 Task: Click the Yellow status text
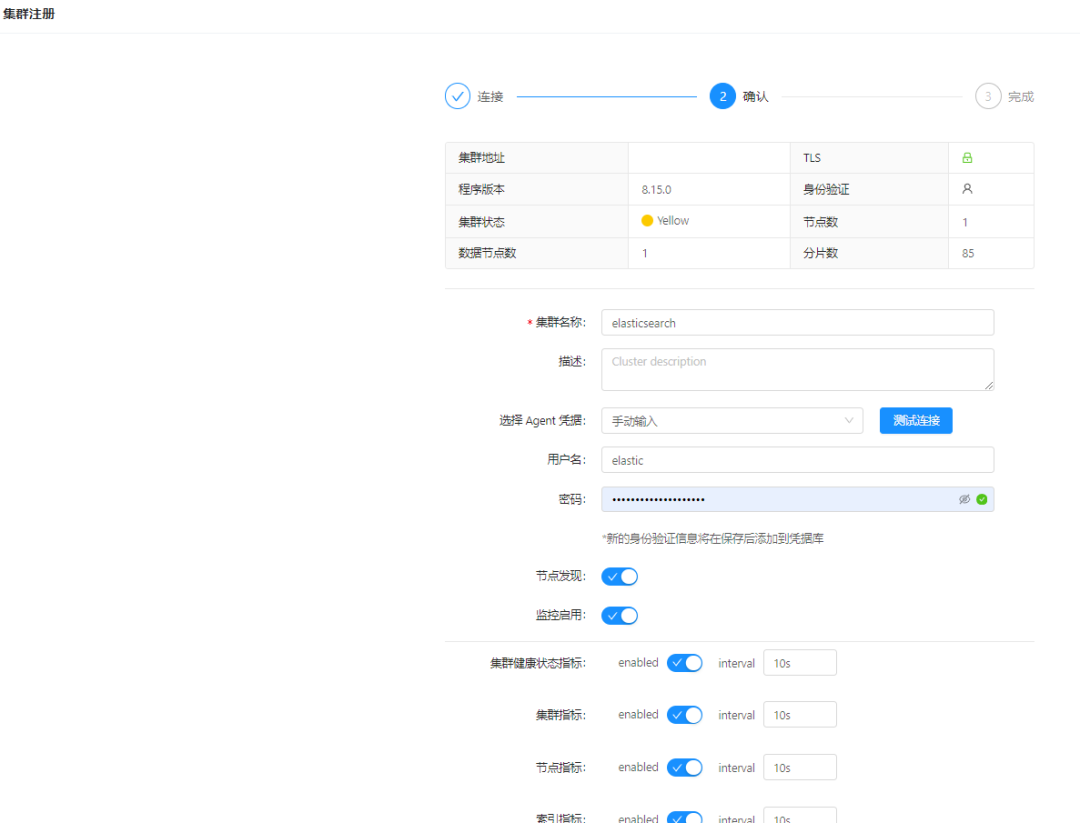673,220
